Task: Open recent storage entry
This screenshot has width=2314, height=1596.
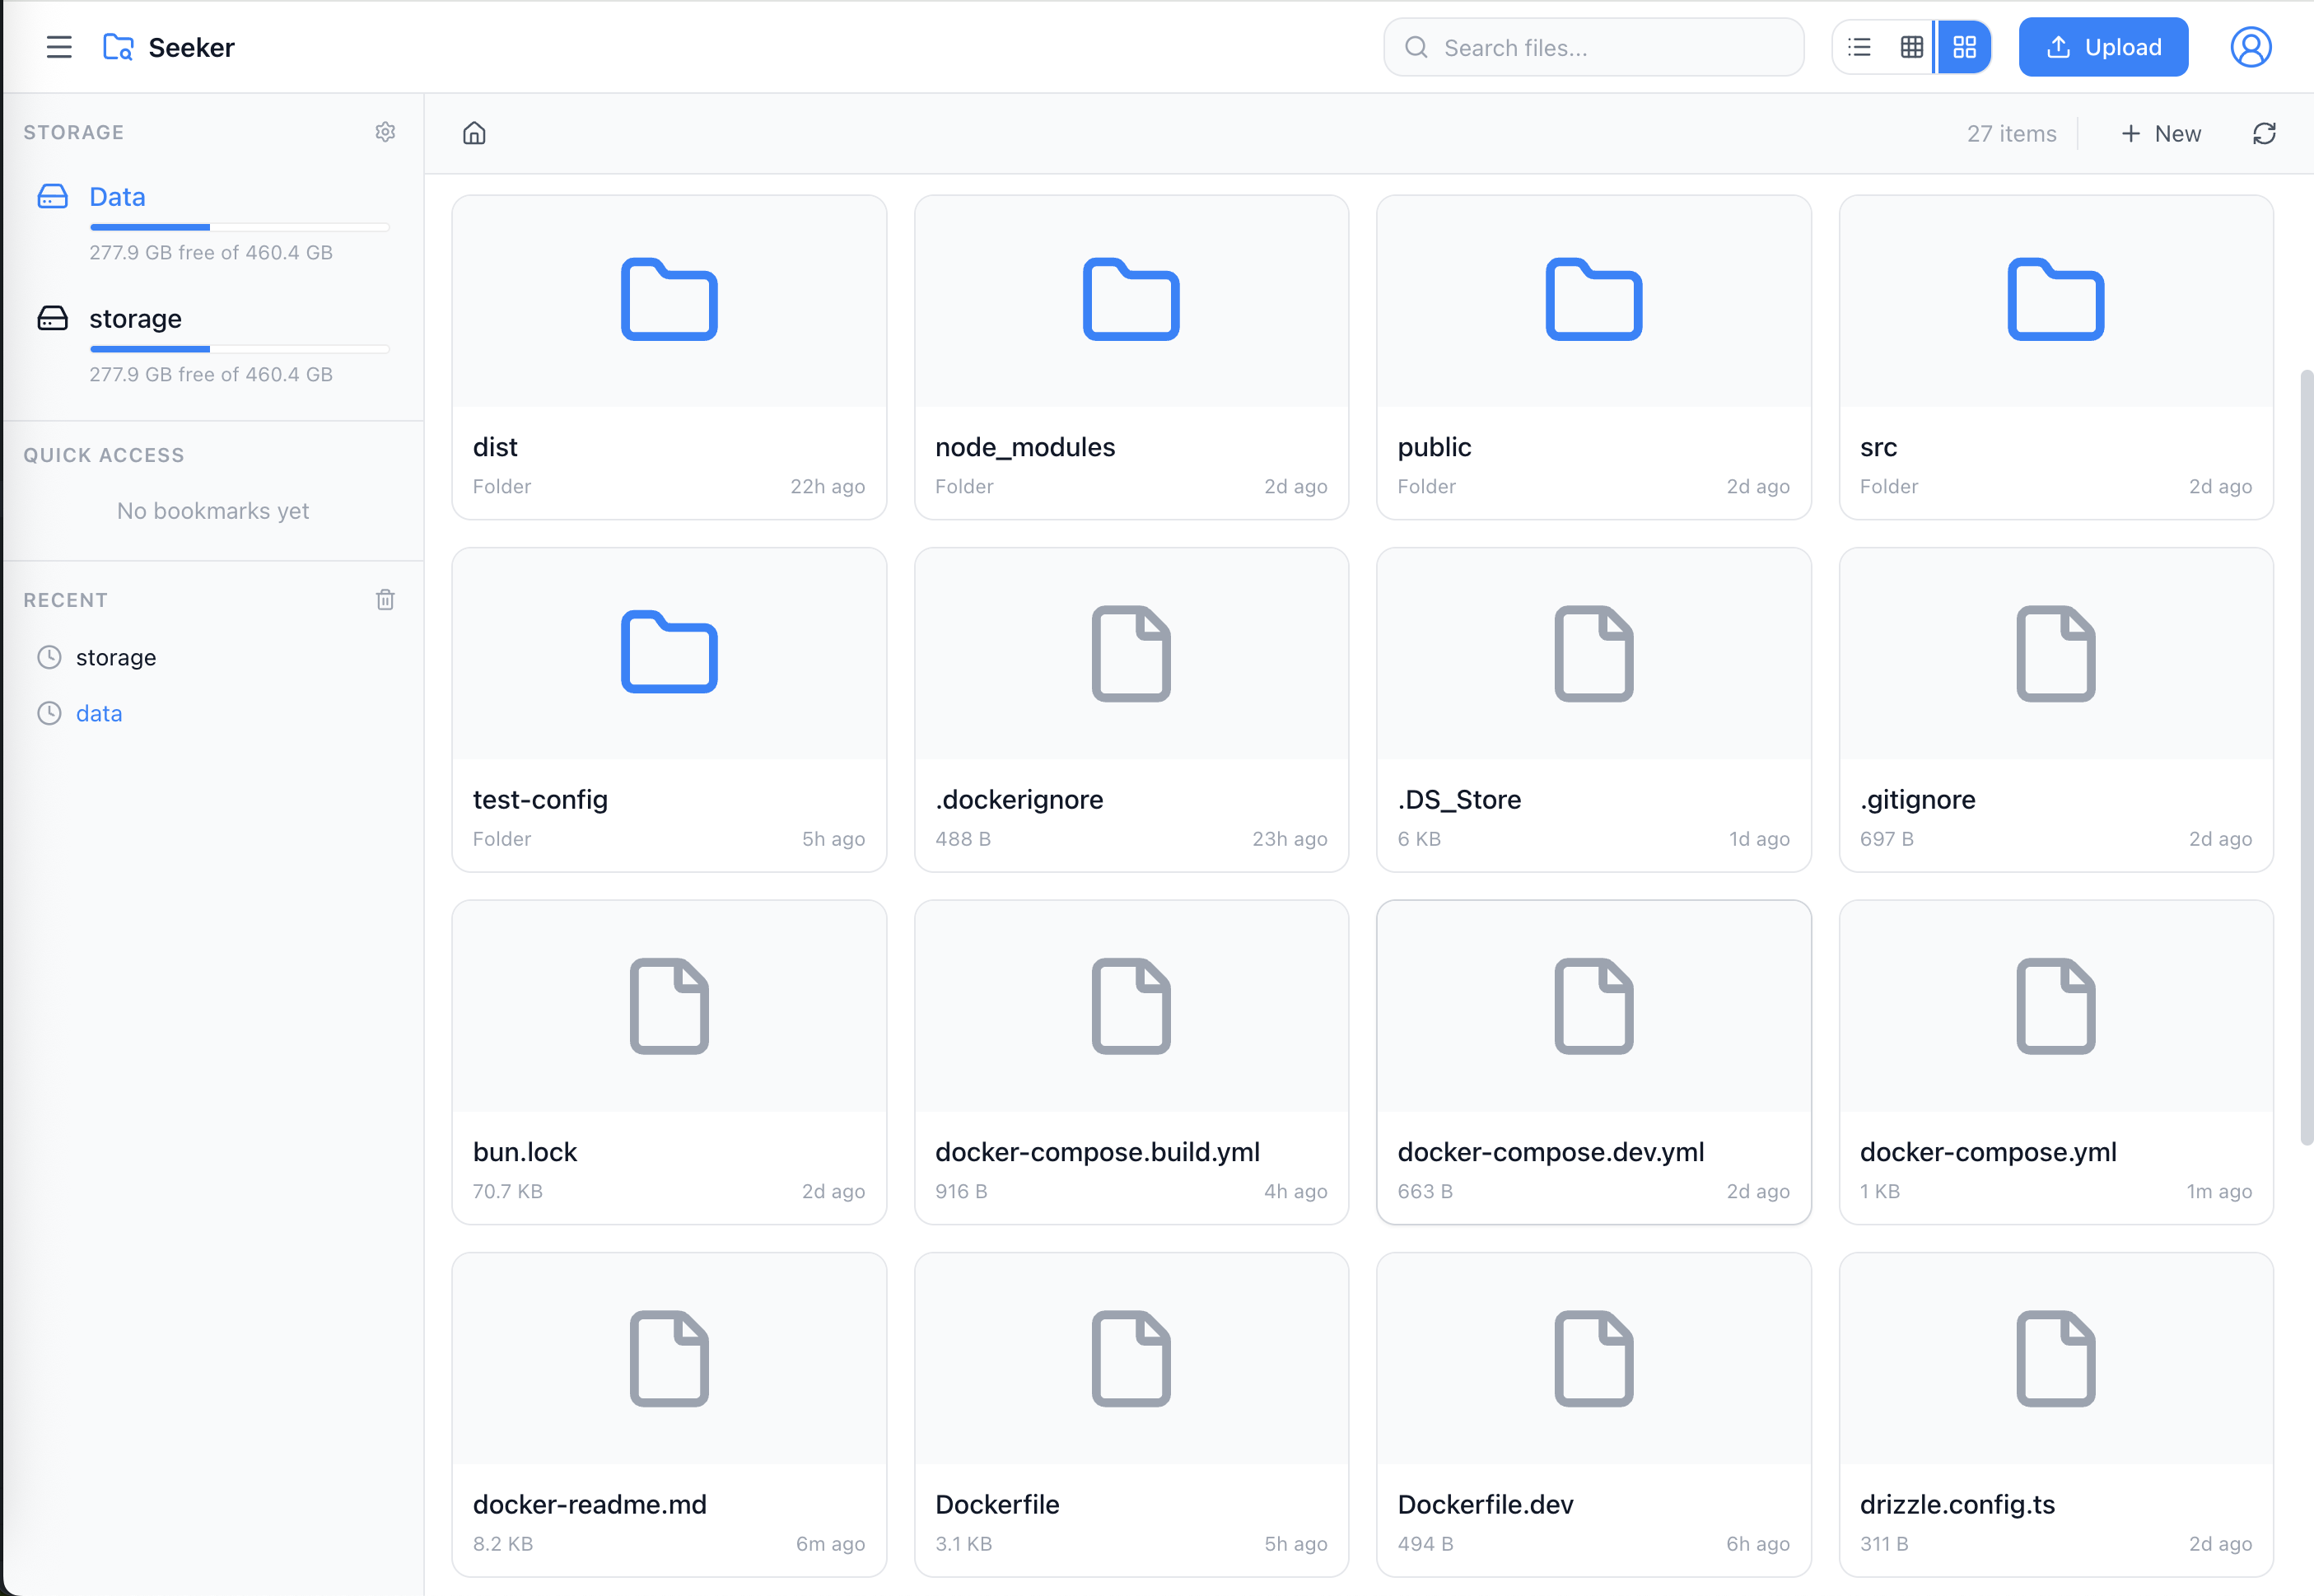Action: [116, 658]
